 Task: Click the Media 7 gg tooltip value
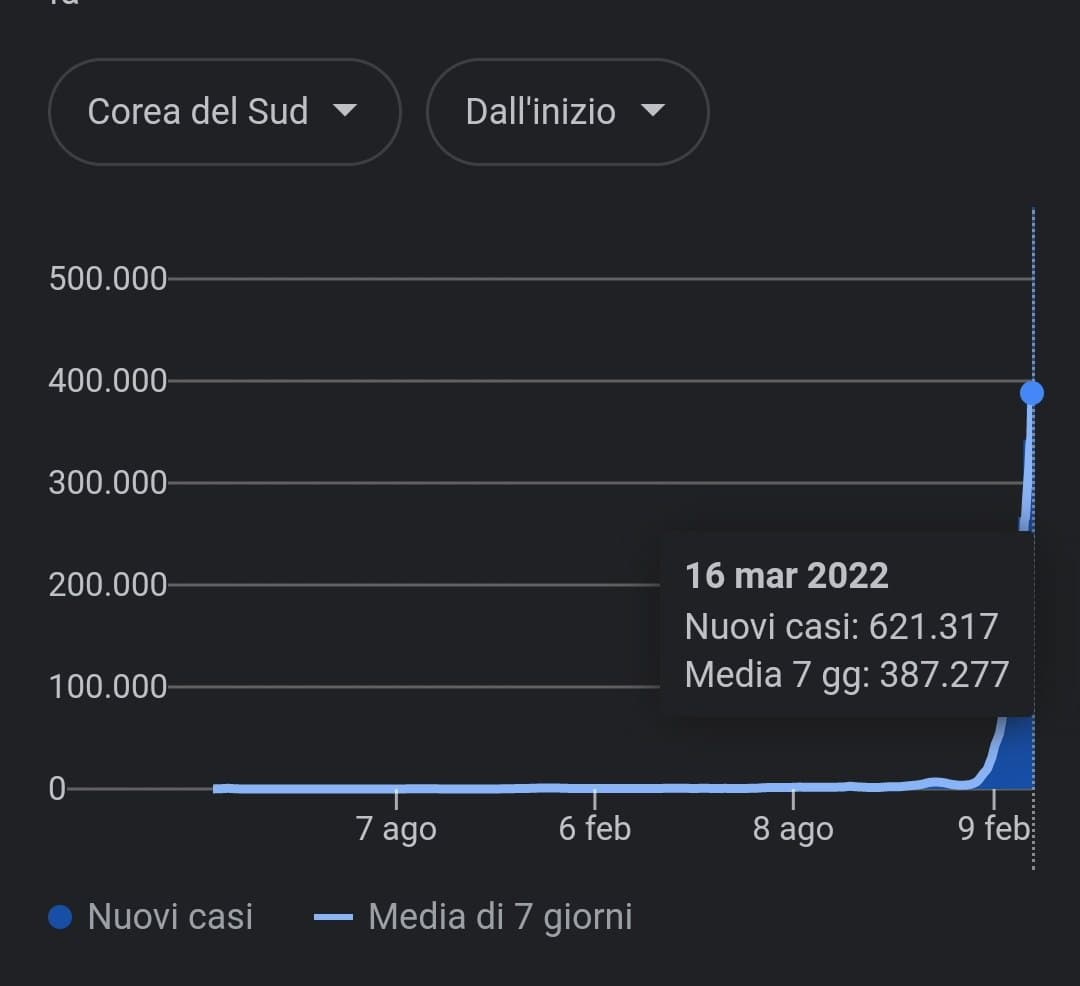click(x=943, y=675)
